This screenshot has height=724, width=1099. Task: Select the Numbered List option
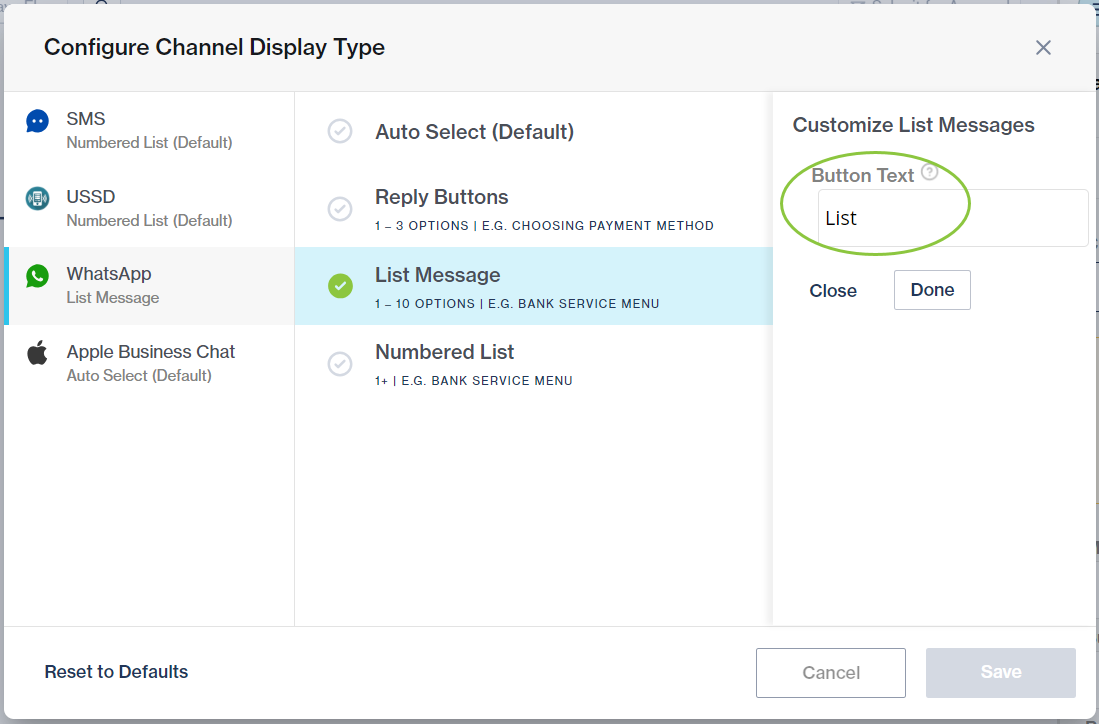tap(444, 352)
